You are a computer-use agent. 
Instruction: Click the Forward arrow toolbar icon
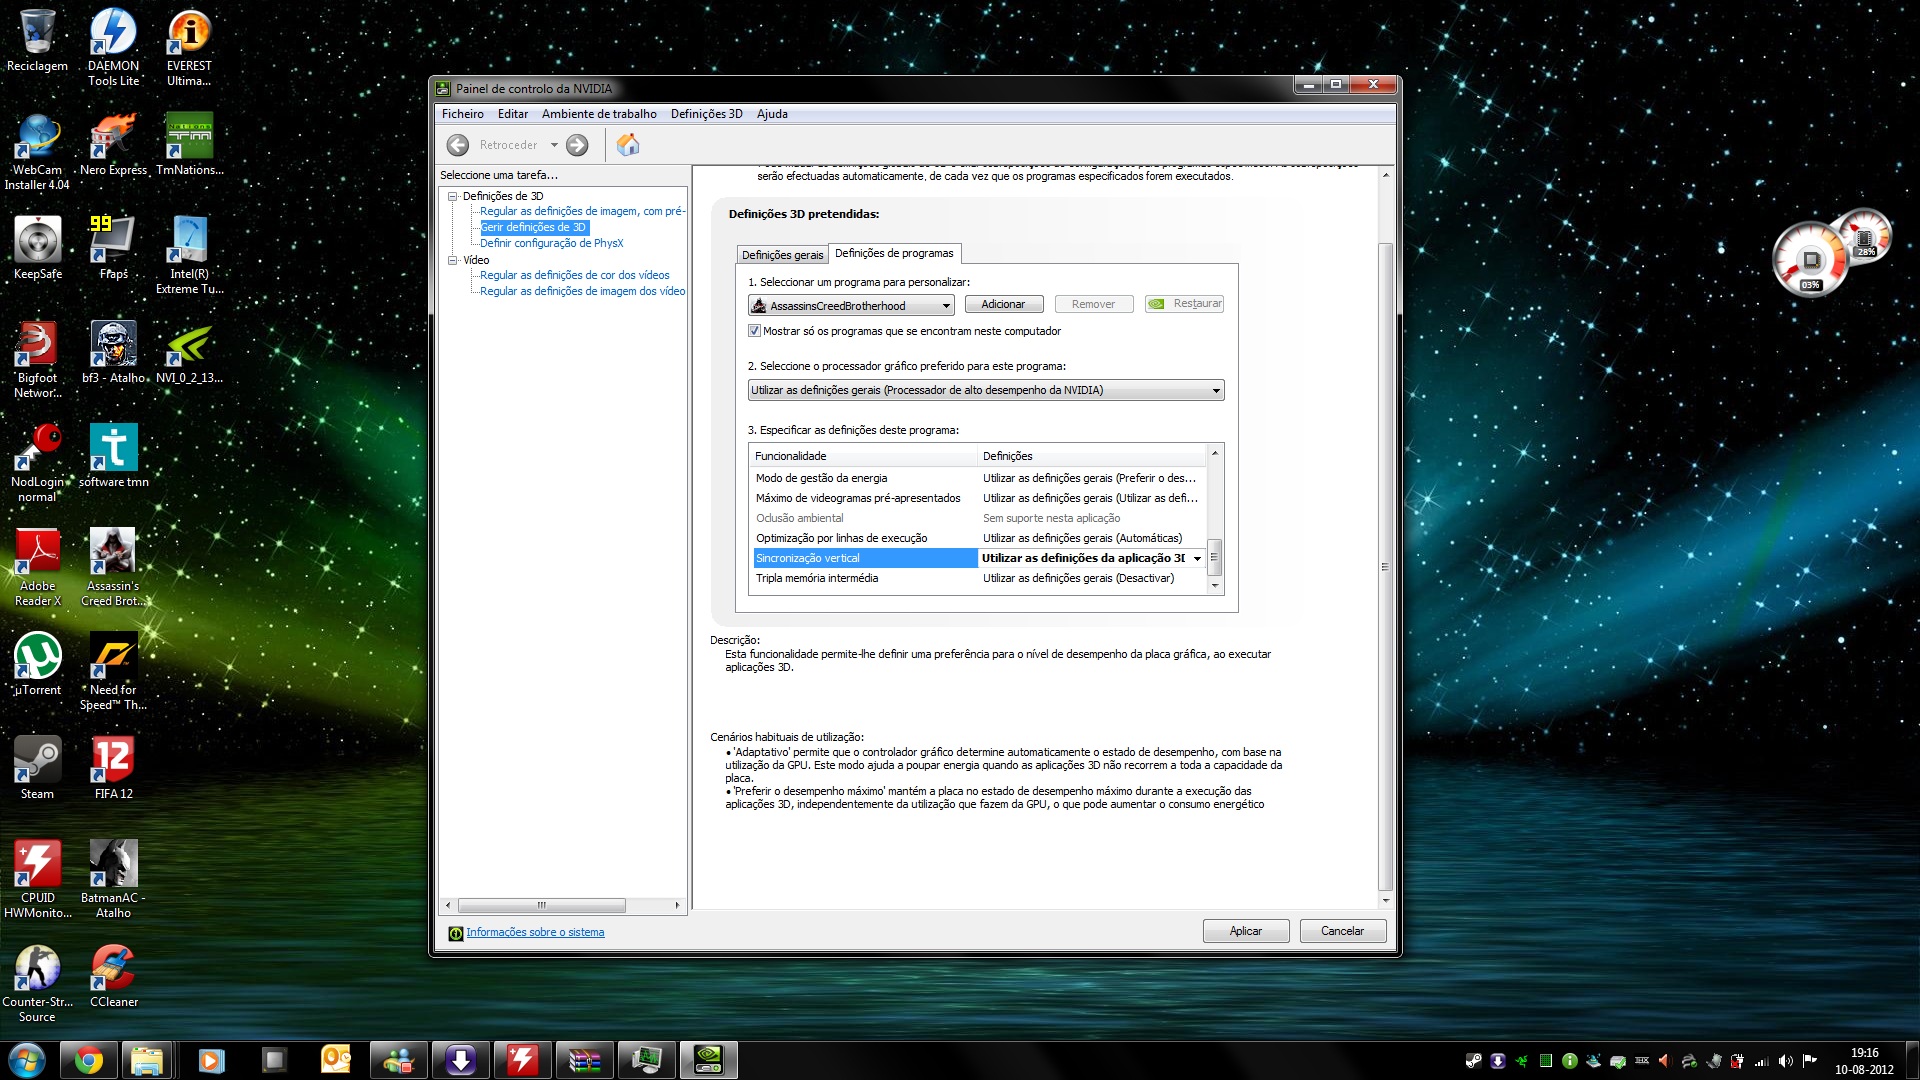point(577,145)
